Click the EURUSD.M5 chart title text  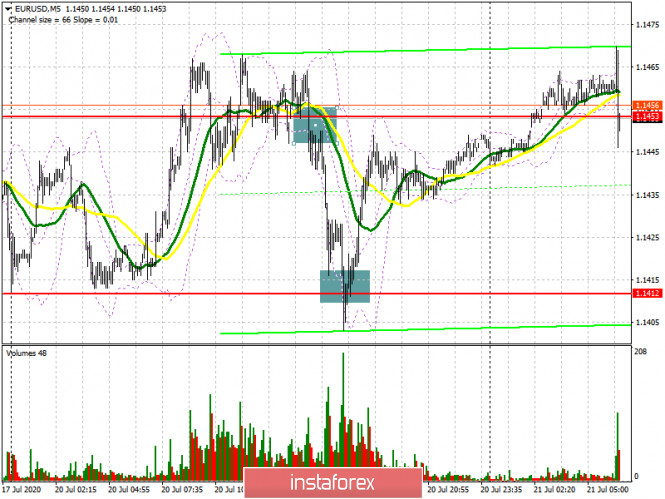(38, 8)
